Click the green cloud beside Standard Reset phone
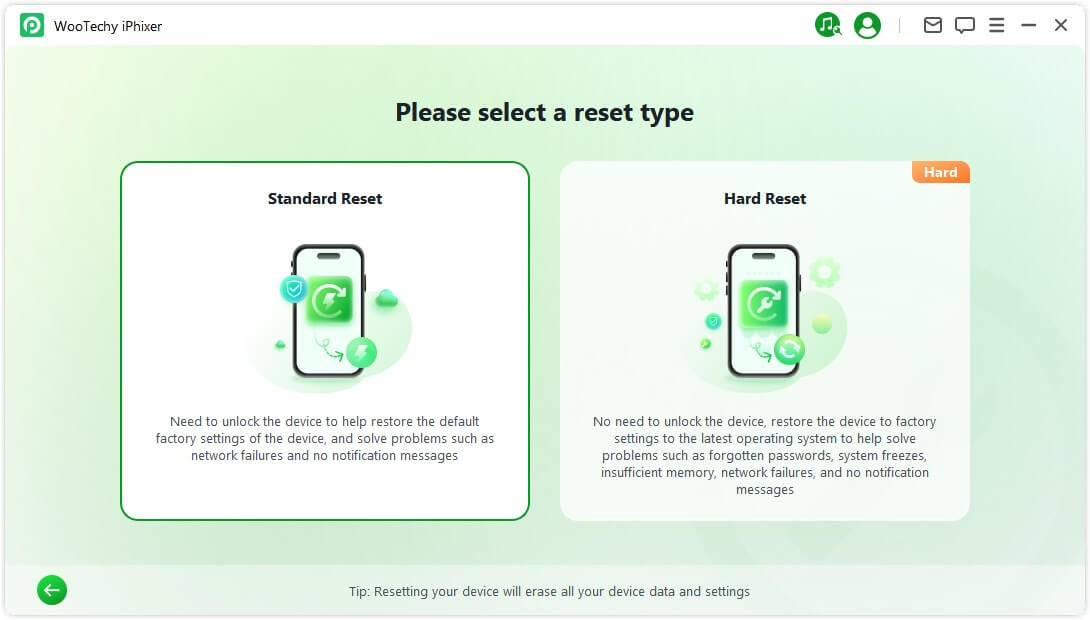This screenshot has height=620, width=1090. 386,298
